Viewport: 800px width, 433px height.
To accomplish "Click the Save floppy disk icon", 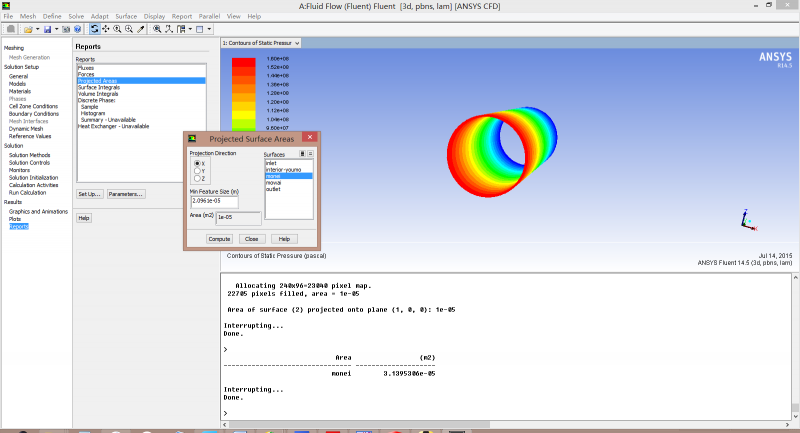I will [47, 29].
